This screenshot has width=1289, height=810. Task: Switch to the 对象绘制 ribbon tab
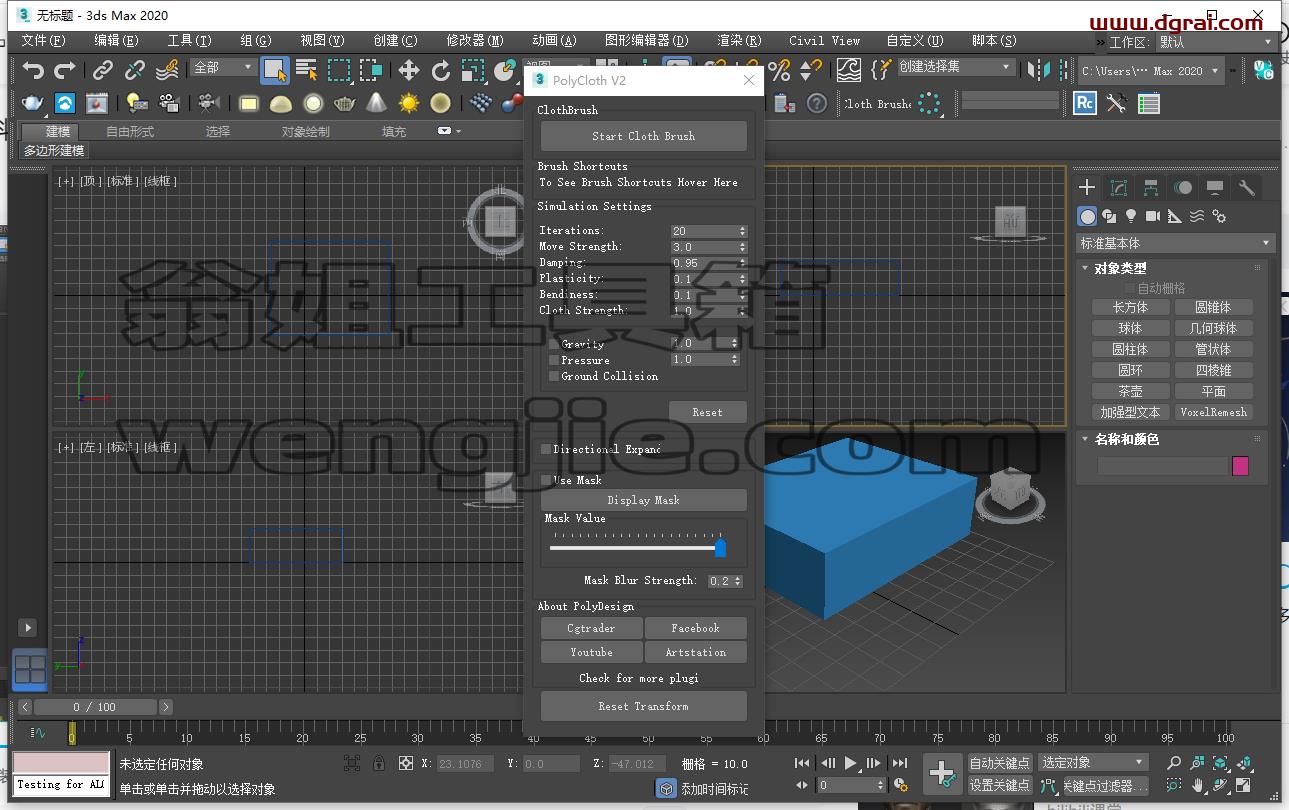[305, 132]
